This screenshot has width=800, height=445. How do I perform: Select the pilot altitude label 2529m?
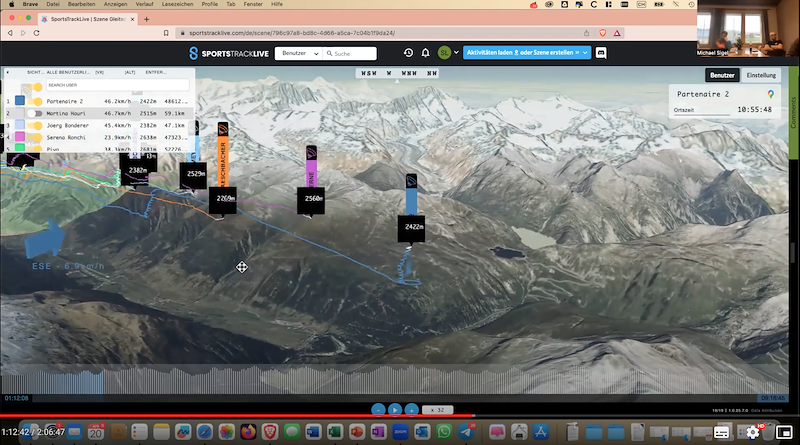tap(193, 175)
